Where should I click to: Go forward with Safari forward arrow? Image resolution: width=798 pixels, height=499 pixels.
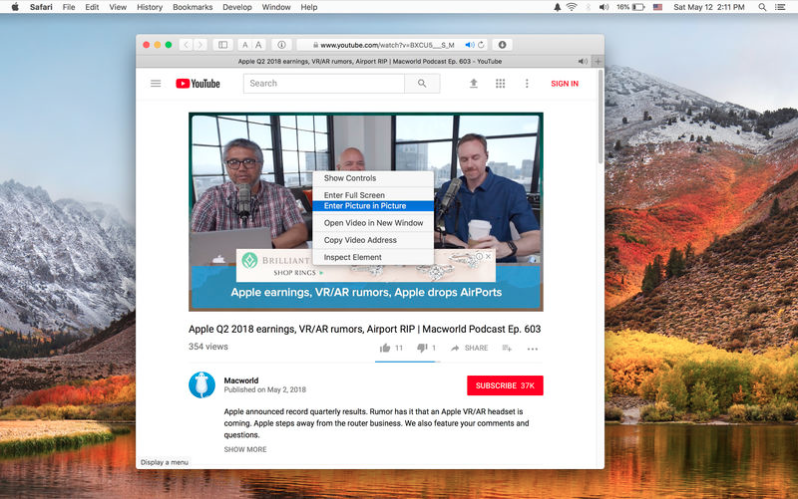201,45
